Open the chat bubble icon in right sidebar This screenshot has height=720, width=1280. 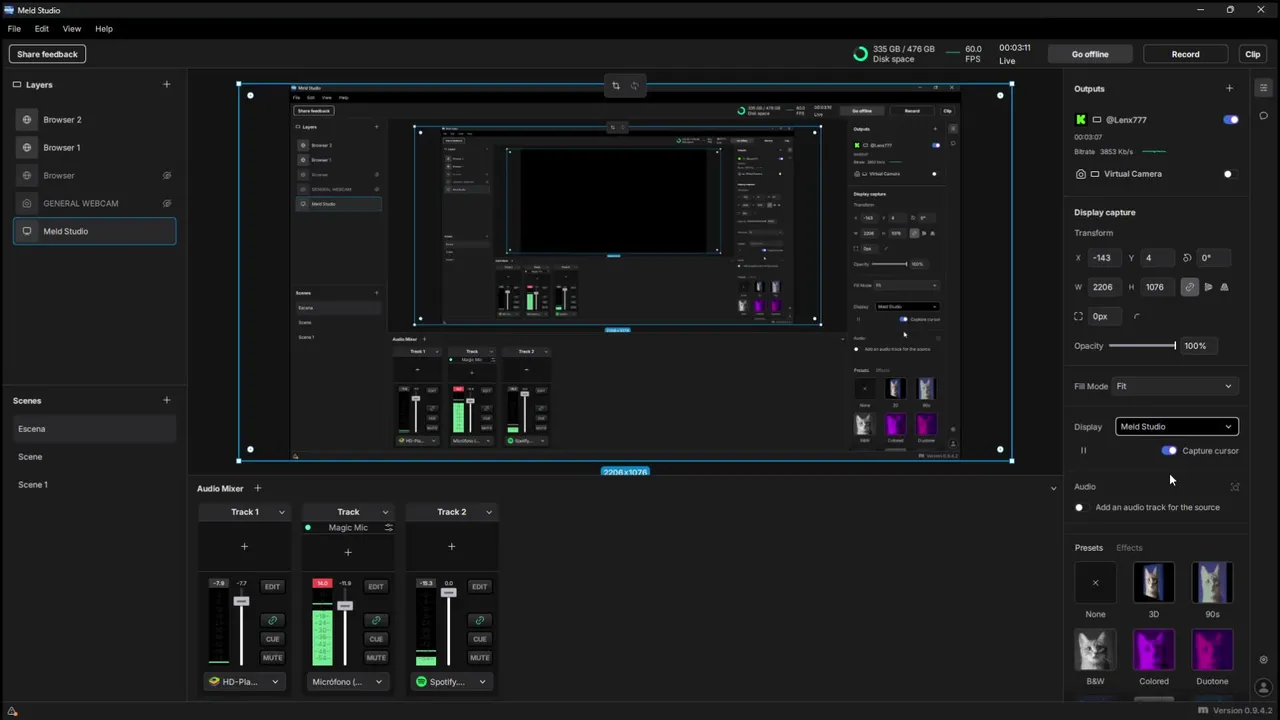(x=1263, y=116)
